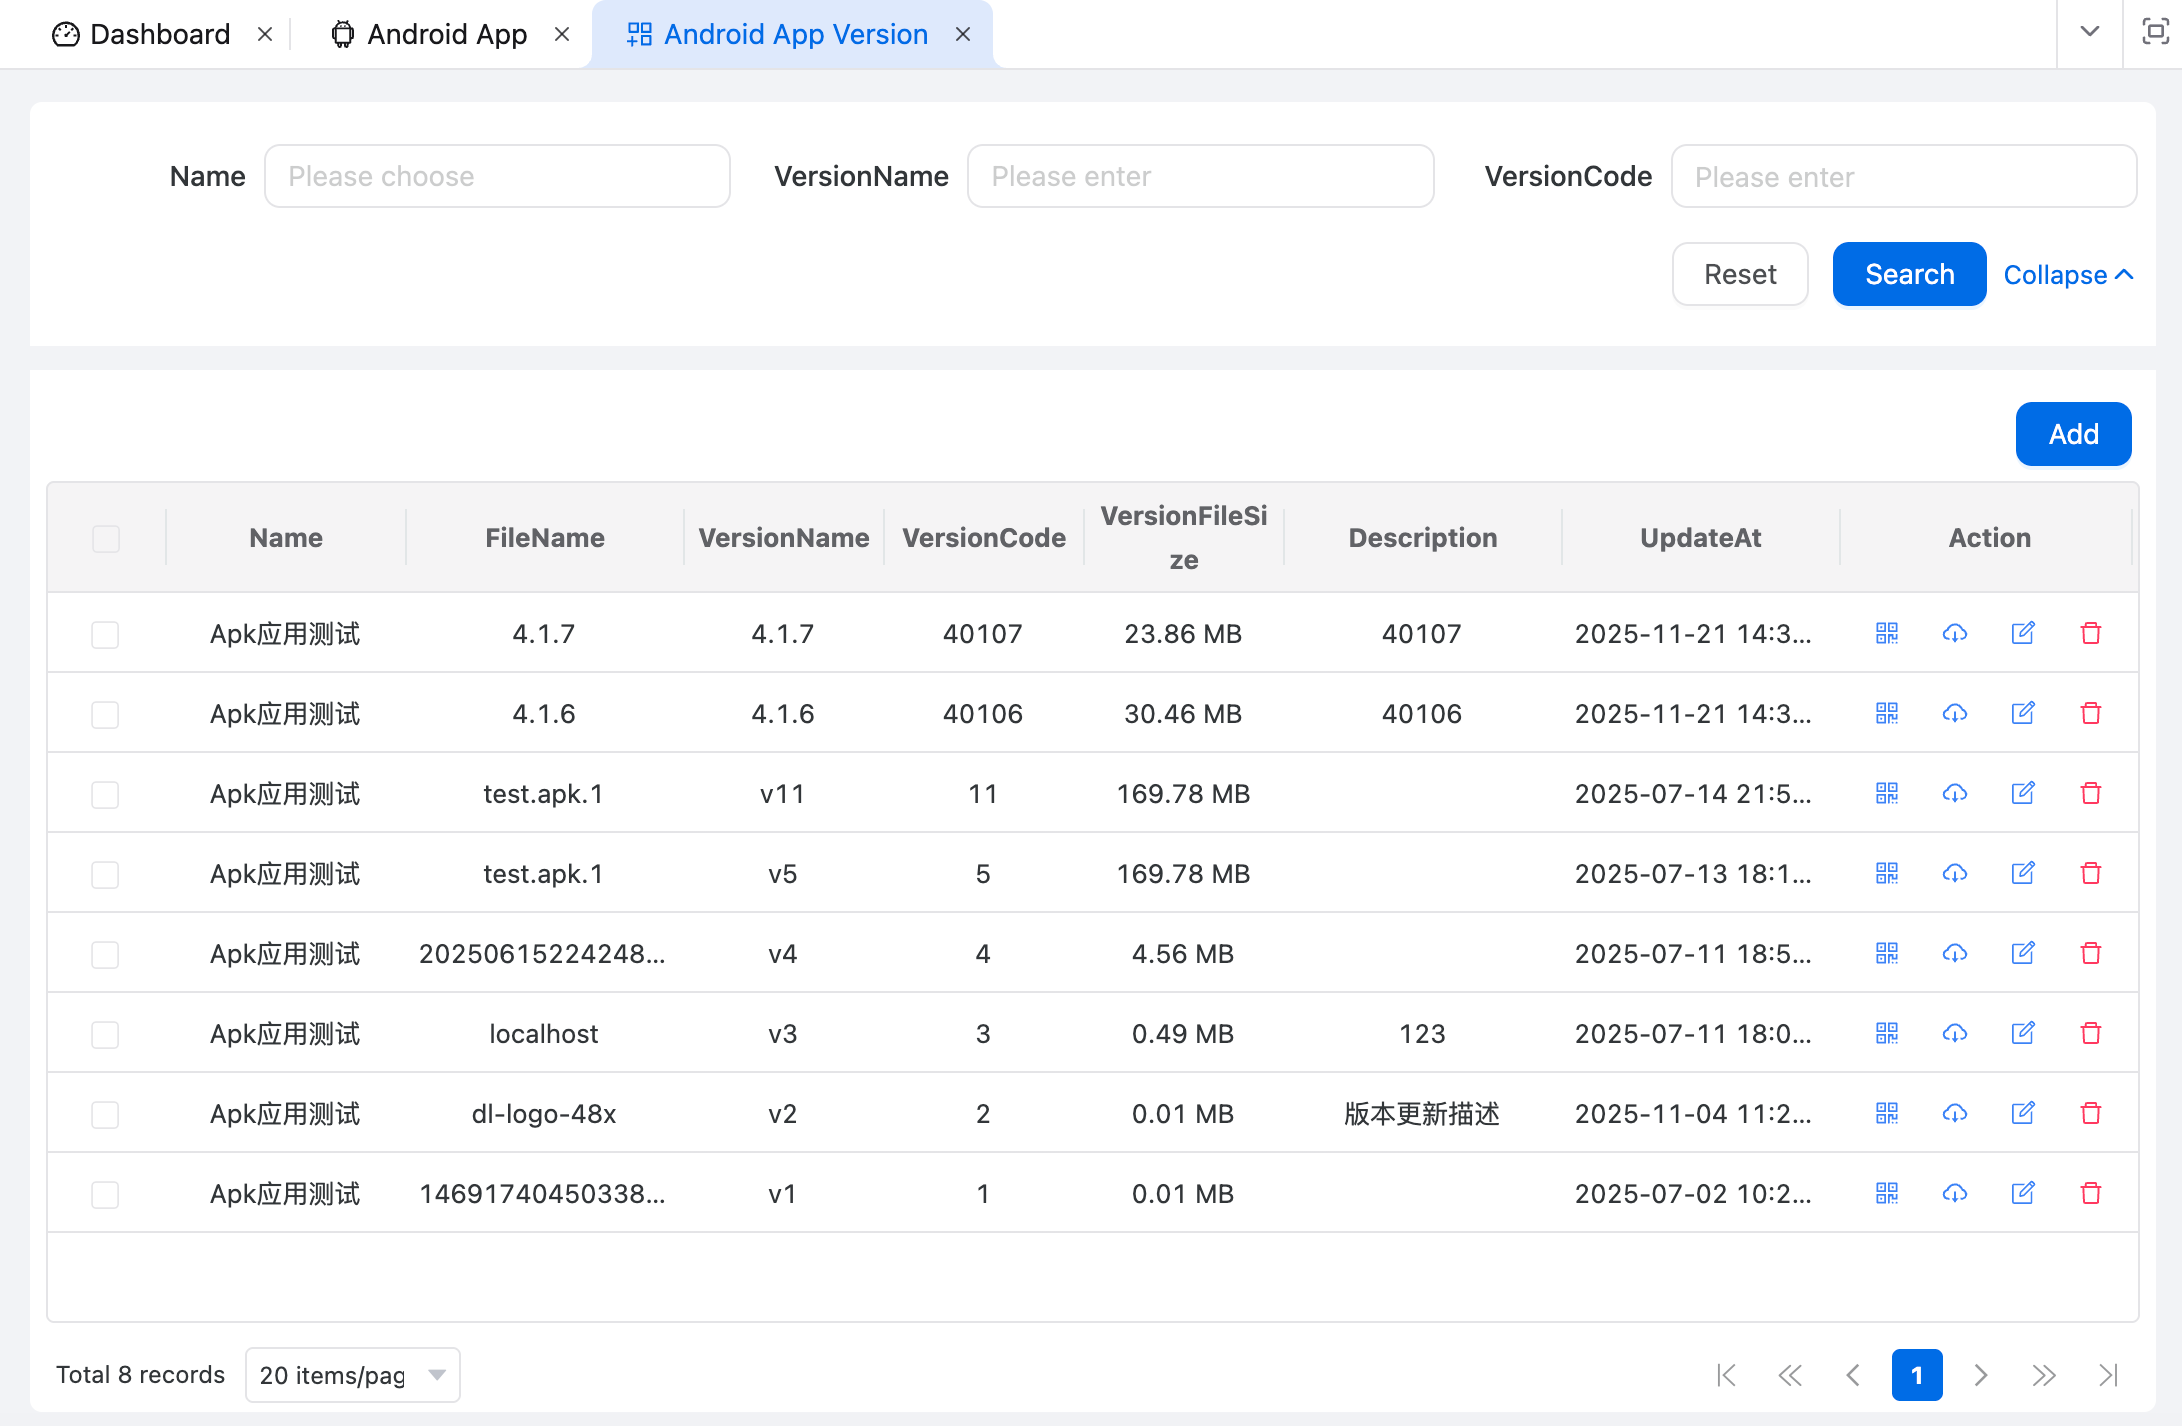
Task: Download the v4 version file
Action: 1955,953
